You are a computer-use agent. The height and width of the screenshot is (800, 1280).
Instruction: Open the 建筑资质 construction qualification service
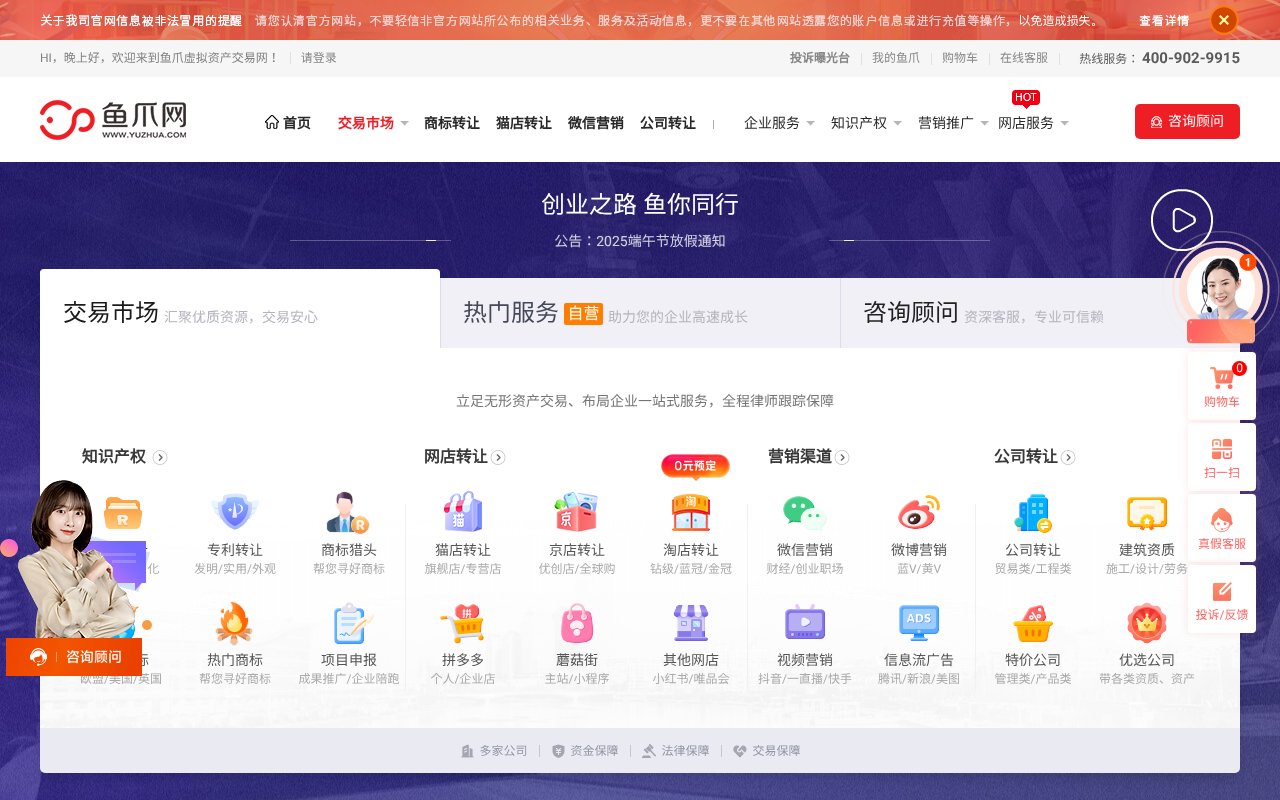1146,513
